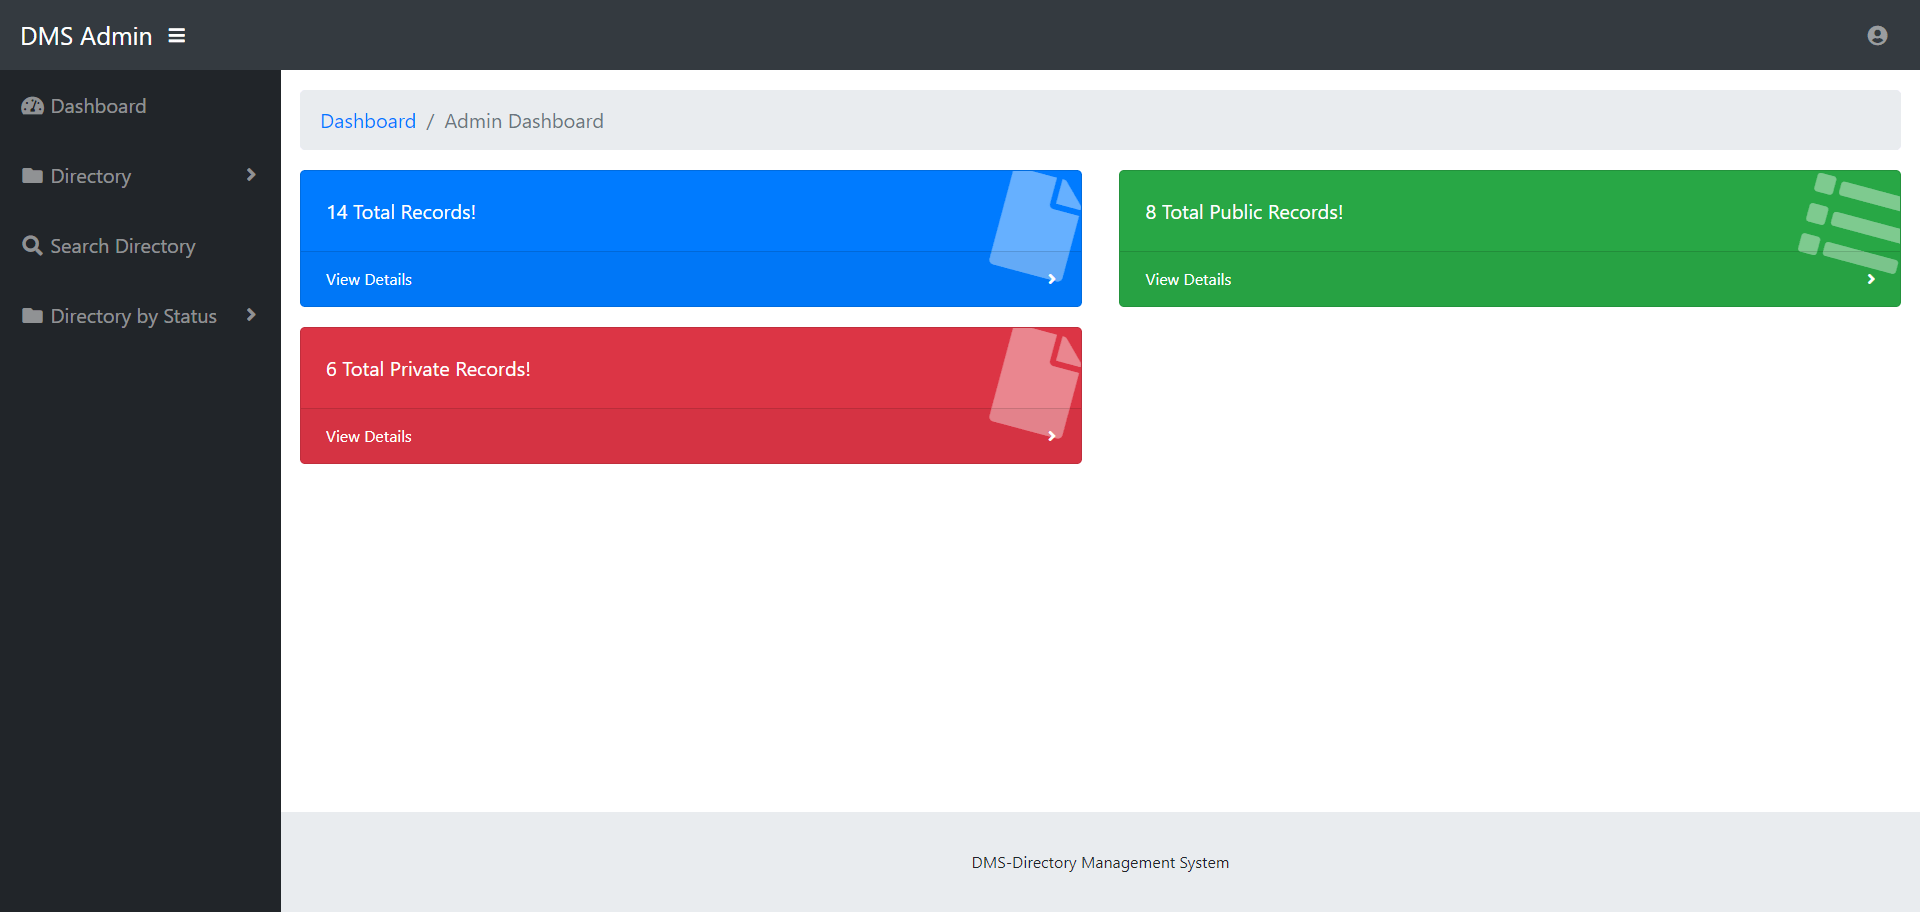Select the magnifying glass icon for Search Directory

31,245
